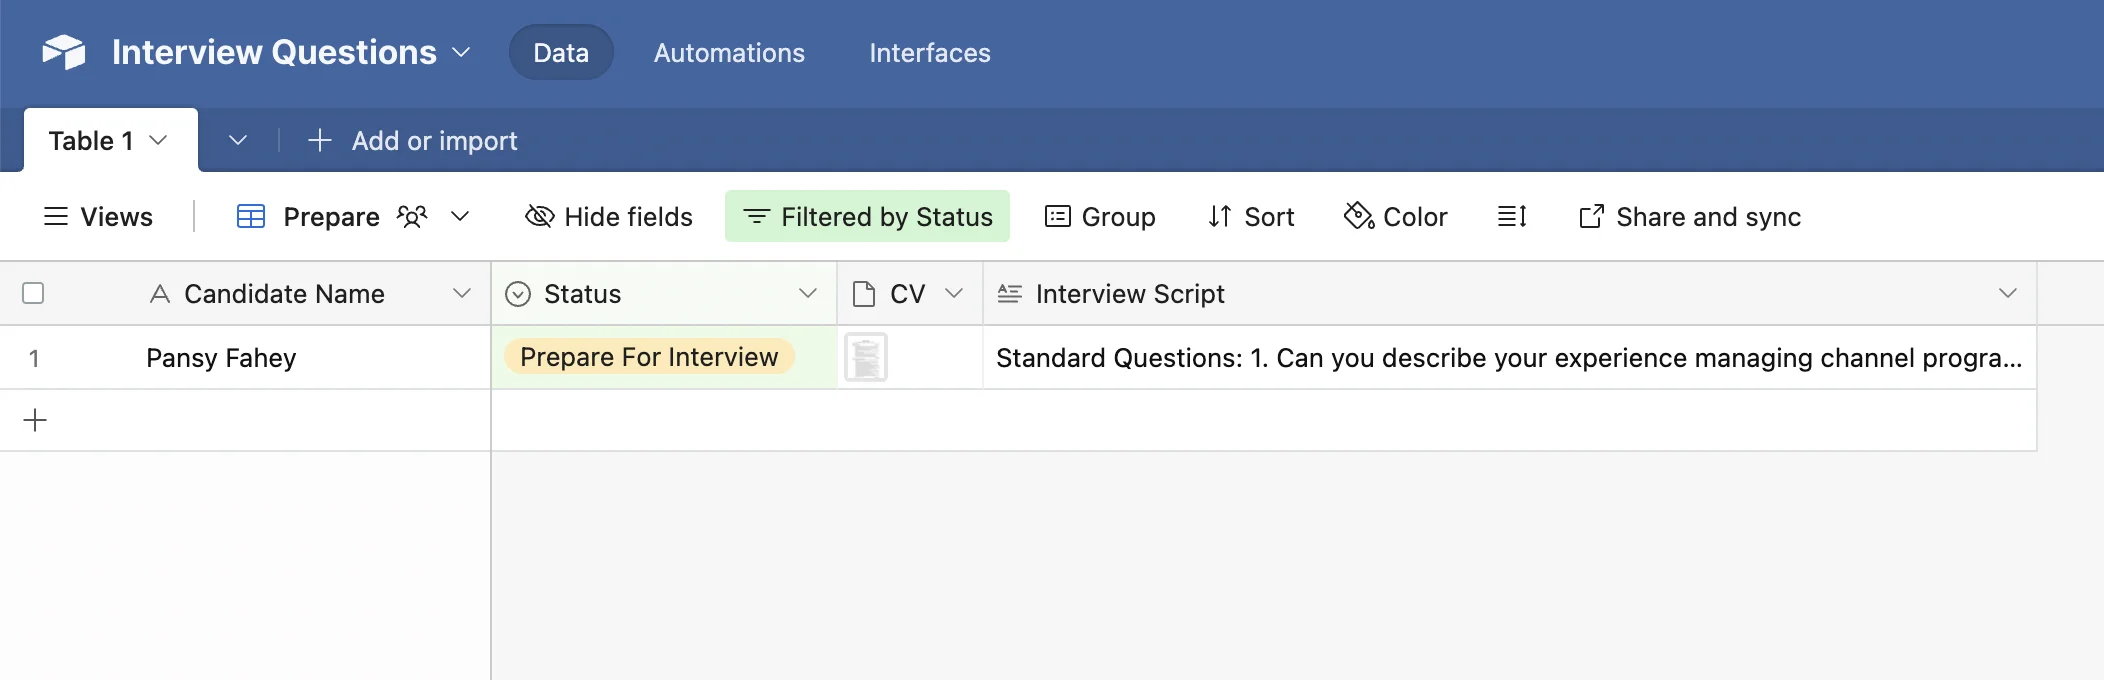The image size is (2104, 680).
Task: Open the Views sidebar button
Action: coord(98,217)
